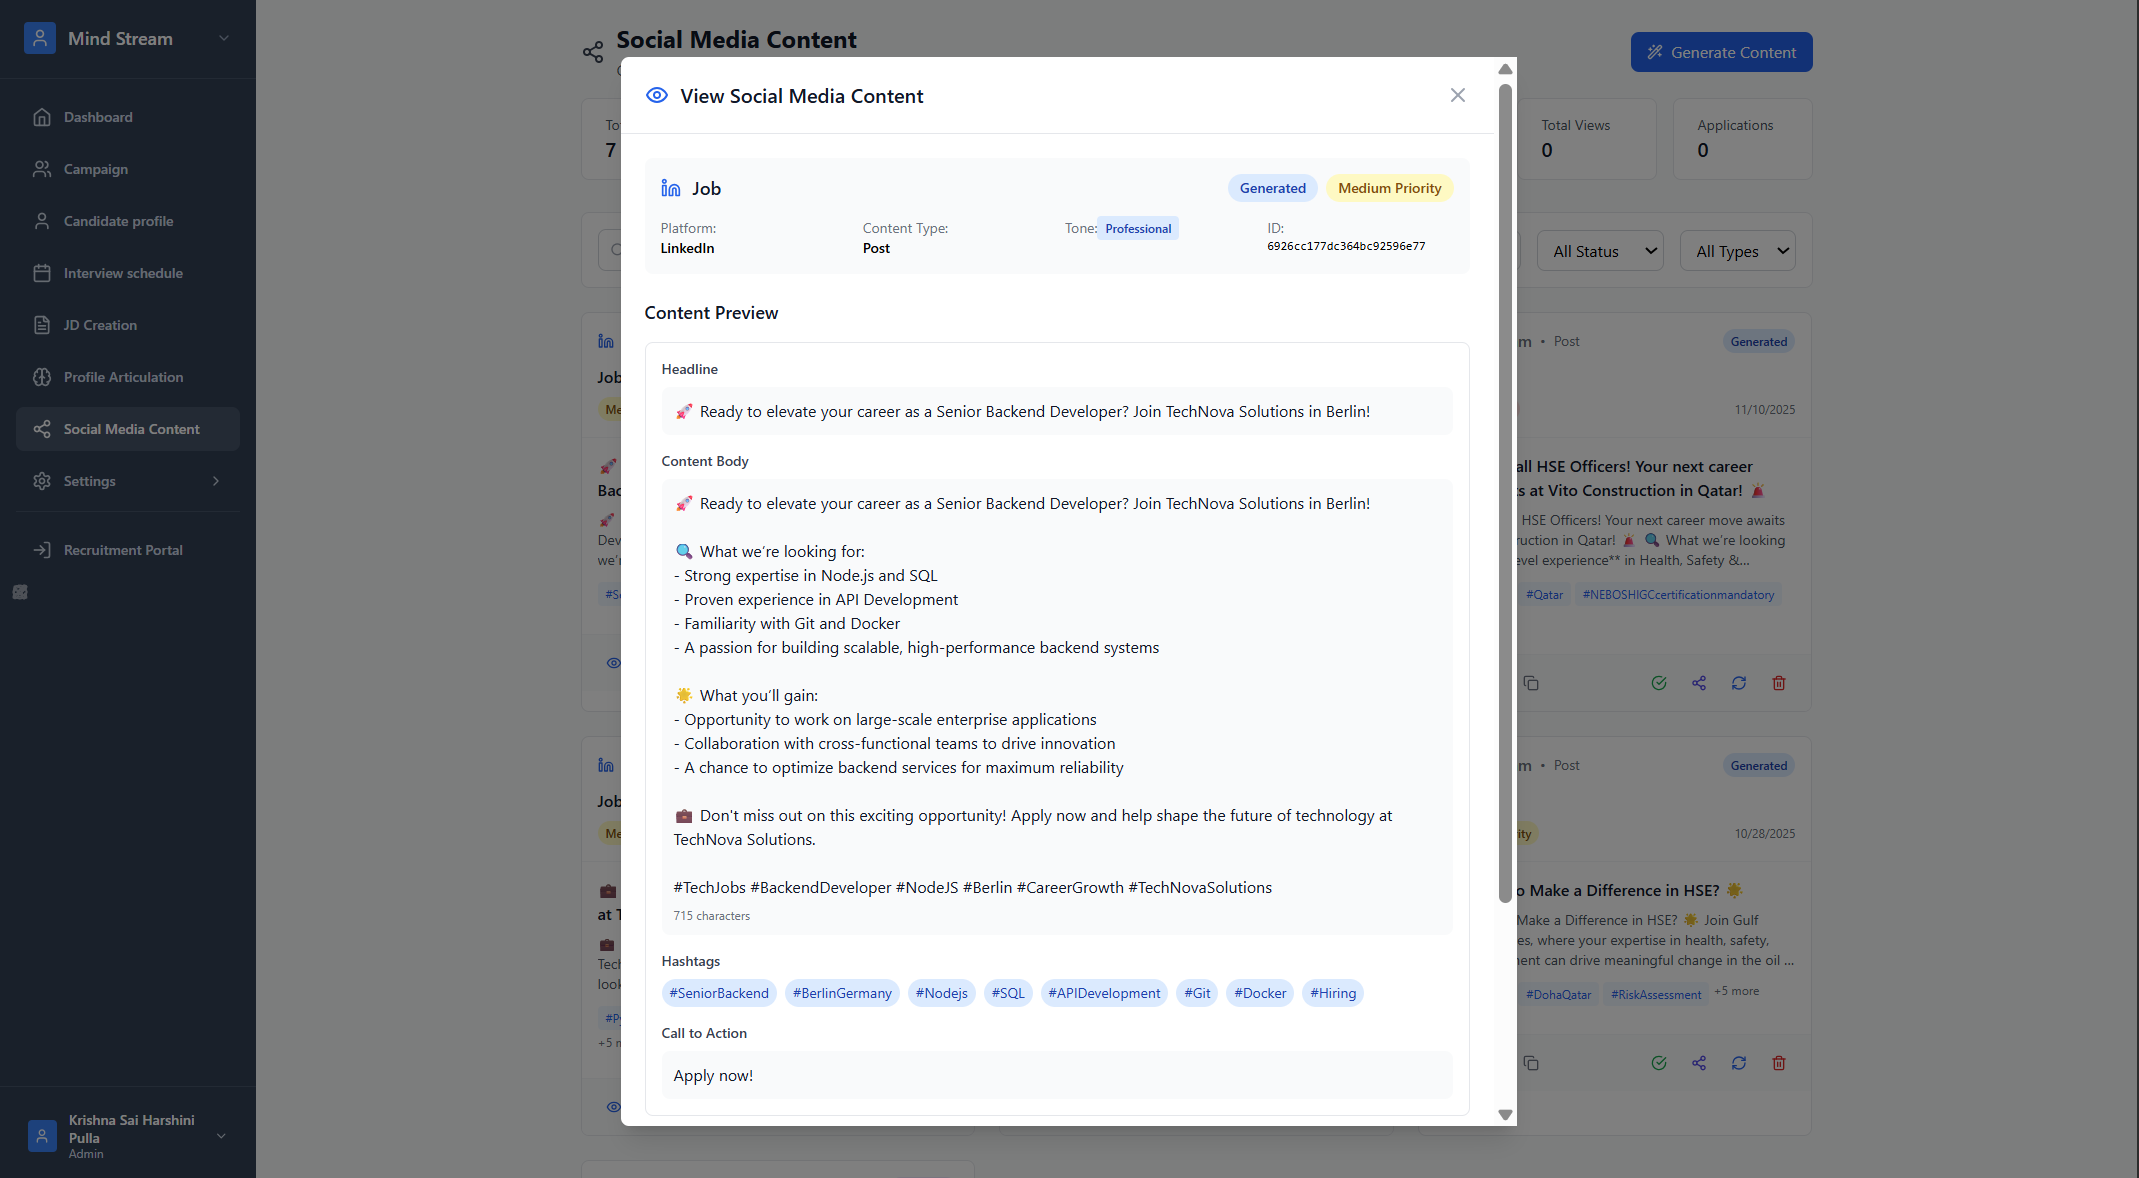
Task: Open the Recruitment Portal link
Action: tap(122, 550)
